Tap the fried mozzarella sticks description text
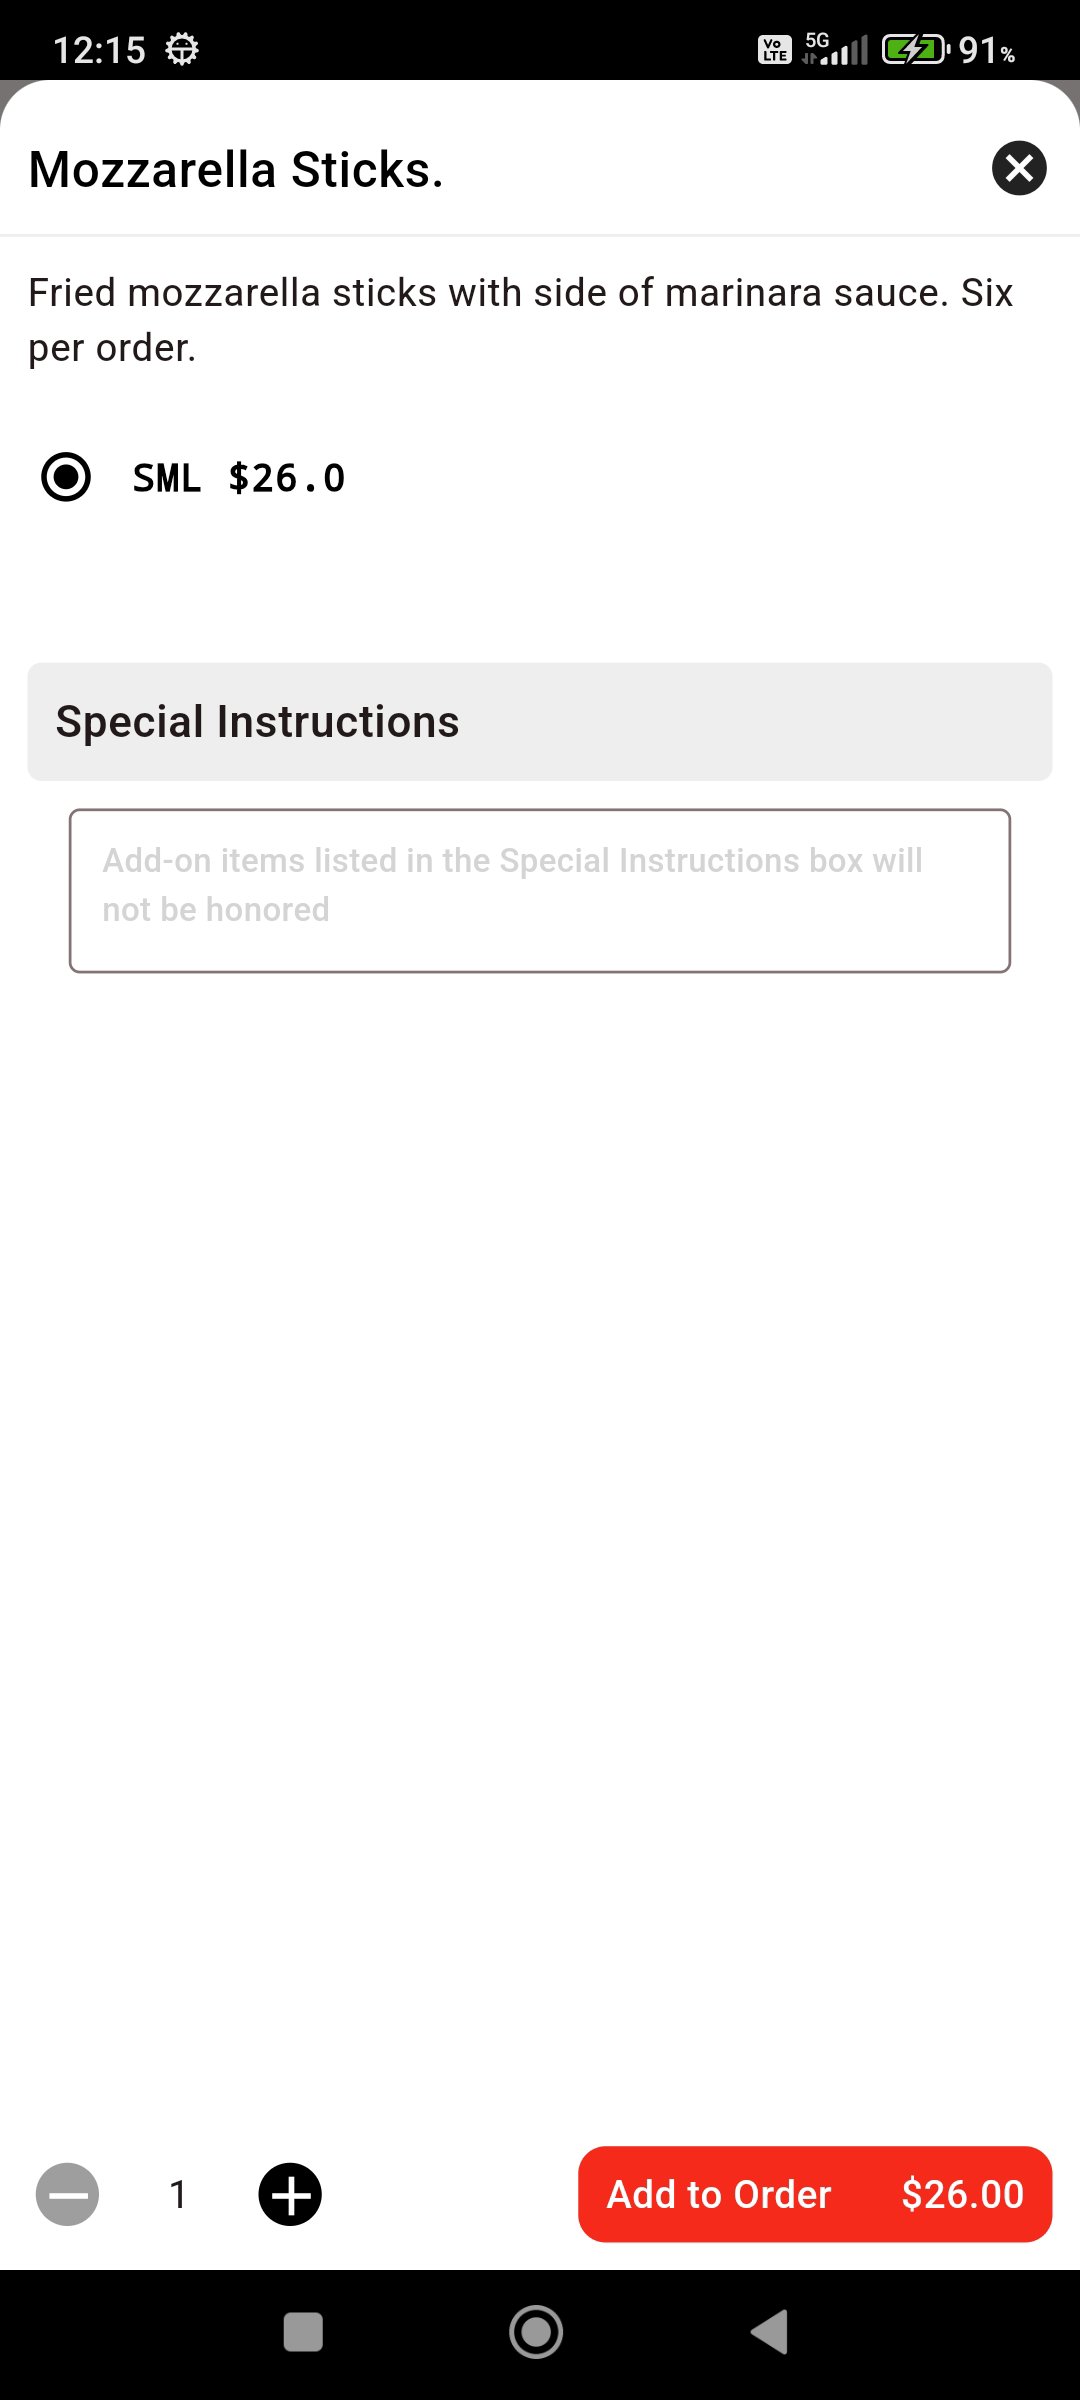This screenshot has height=2400, width=1080. click(520, 320)
